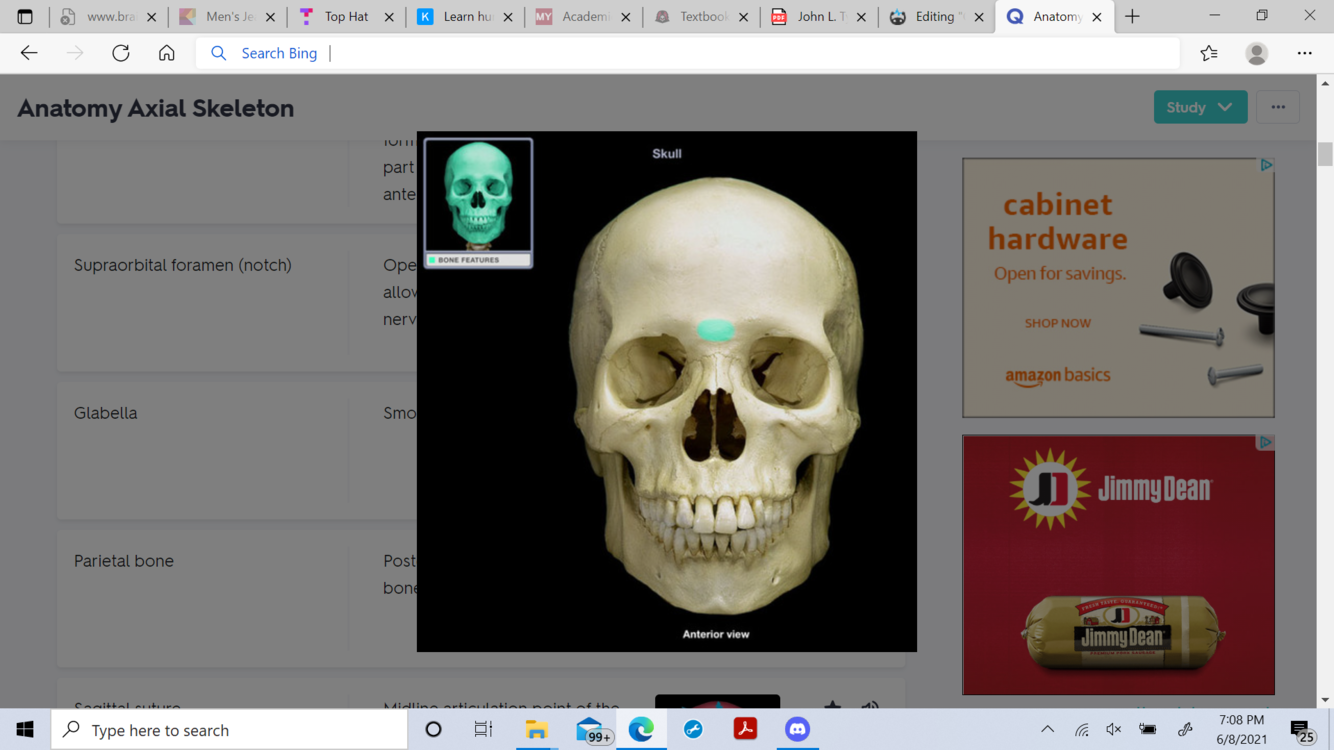Switch to the www.bra tab
Image resolution: width=1334 pixels, height=750 pixels.
(108, 17)
